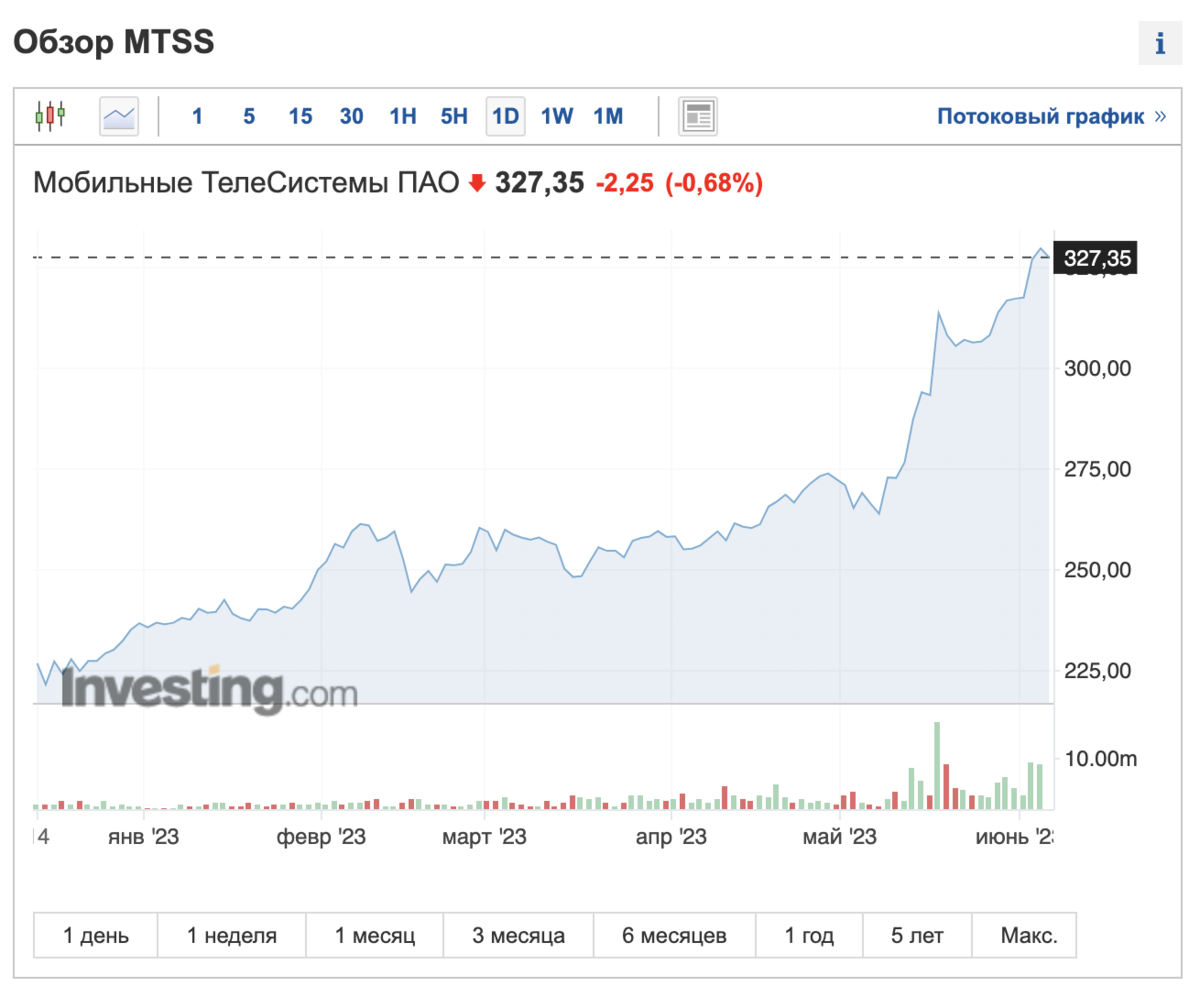The image size is (1200, 997).
Task: Show range 6 месяцев
Action: click(675, 937)
